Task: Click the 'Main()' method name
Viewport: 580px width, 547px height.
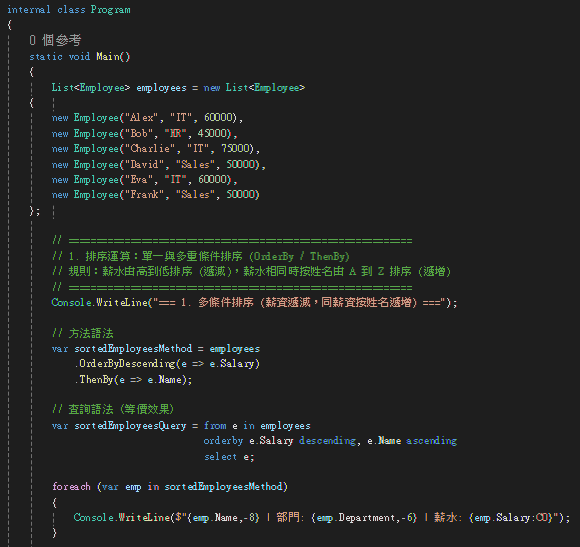Action: (113, 57)
